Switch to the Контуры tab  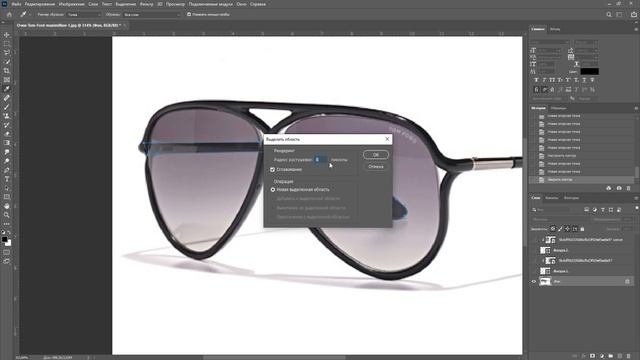point(571,198)
